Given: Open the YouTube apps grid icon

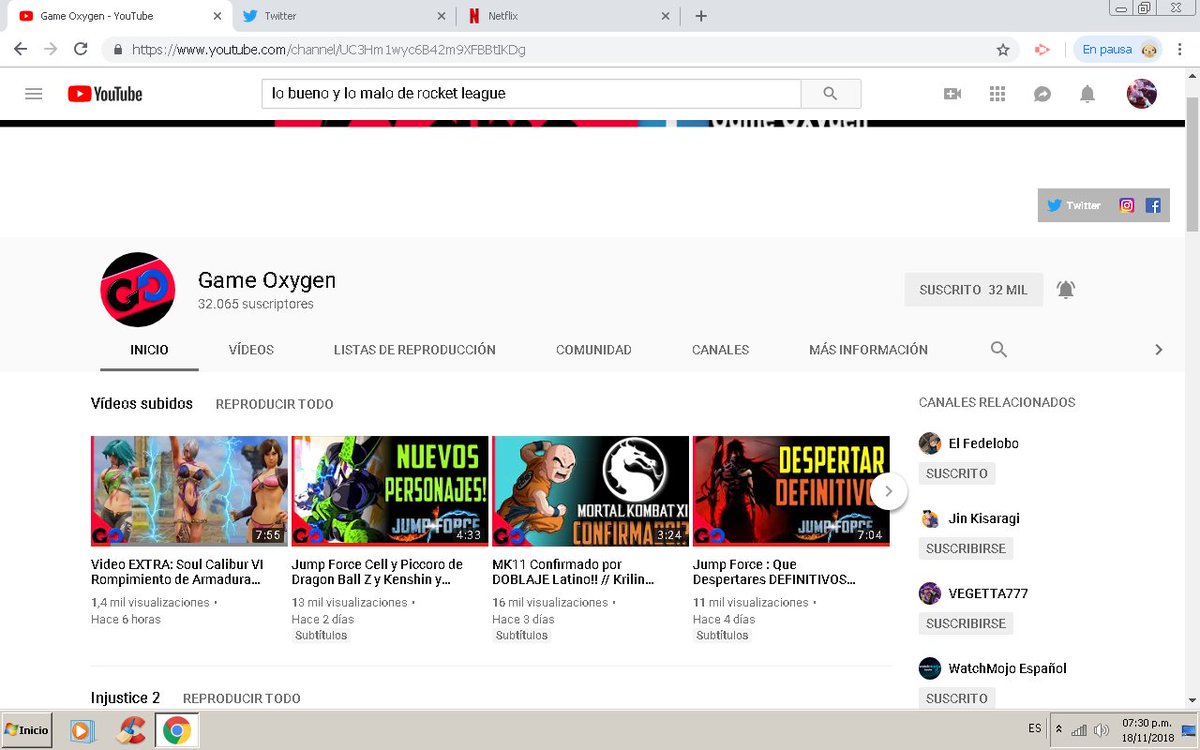Looking at the screenshot, I should [997, 93].
